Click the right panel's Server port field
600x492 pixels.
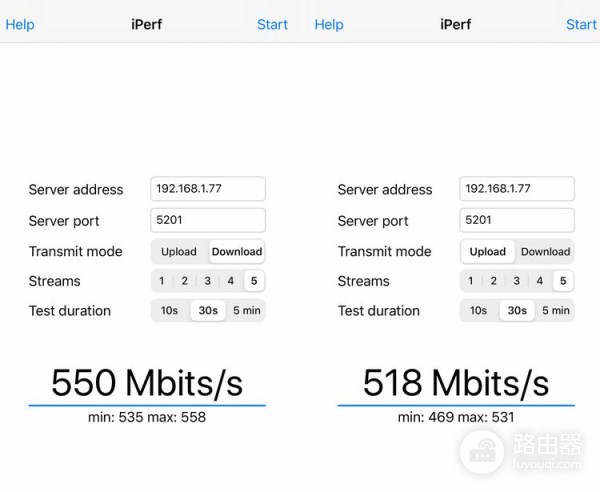coord(517,220)
